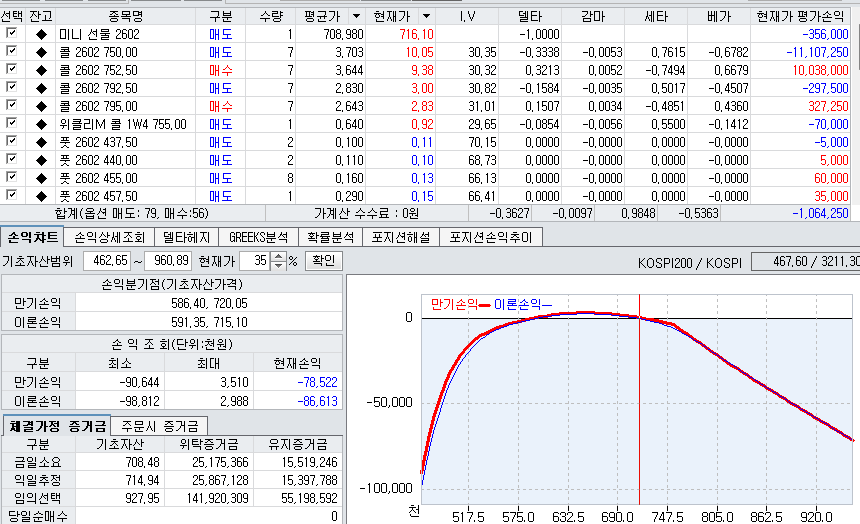Viewport: 860px width, 524px height.
Task: Select the 체결가정 증거금 tab
Action: pos(56,426)
